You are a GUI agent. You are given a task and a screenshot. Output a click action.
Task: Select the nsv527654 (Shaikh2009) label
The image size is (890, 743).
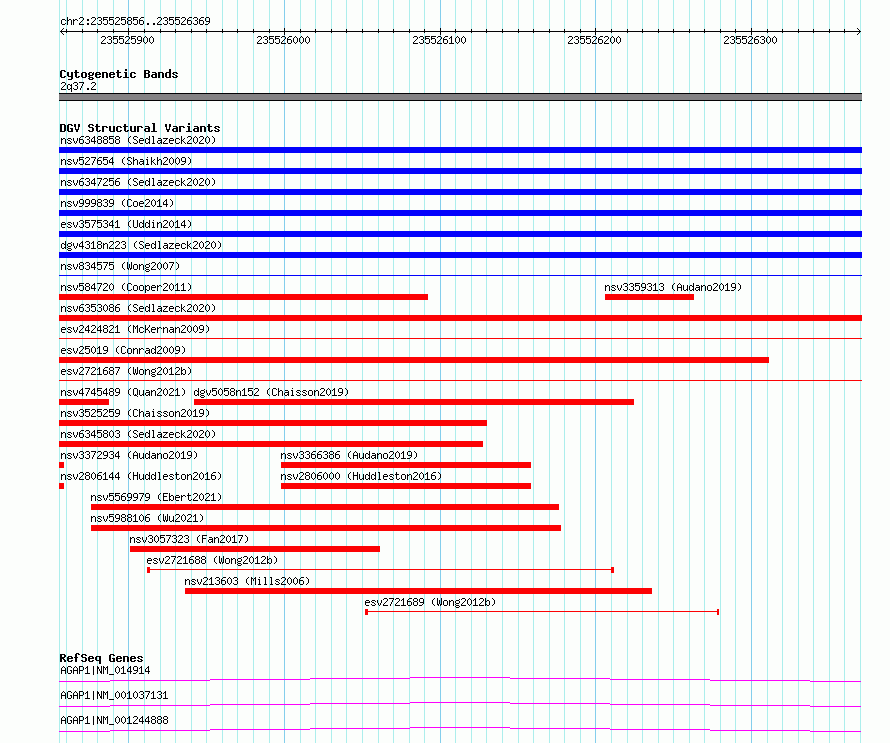(x=126, y=161)
